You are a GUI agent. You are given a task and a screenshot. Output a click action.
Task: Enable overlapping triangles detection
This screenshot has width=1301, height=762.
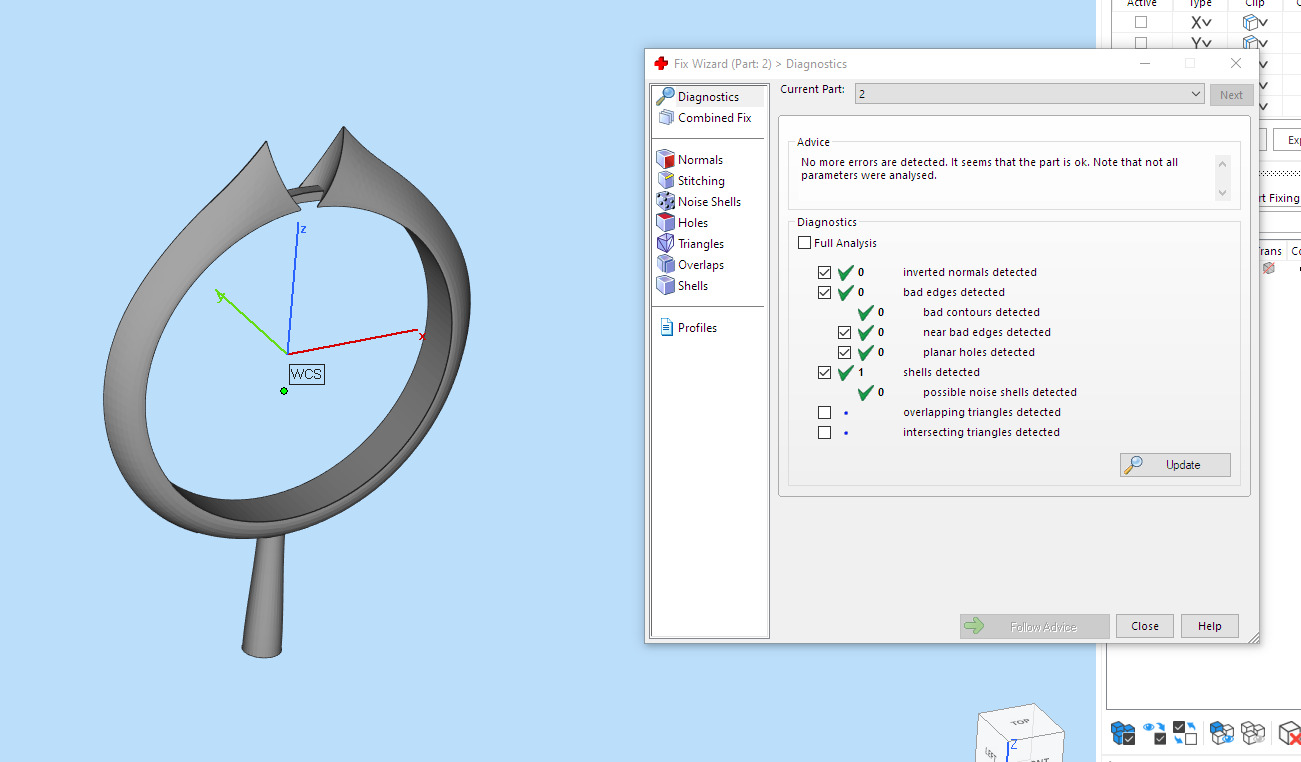click(824, 412)
